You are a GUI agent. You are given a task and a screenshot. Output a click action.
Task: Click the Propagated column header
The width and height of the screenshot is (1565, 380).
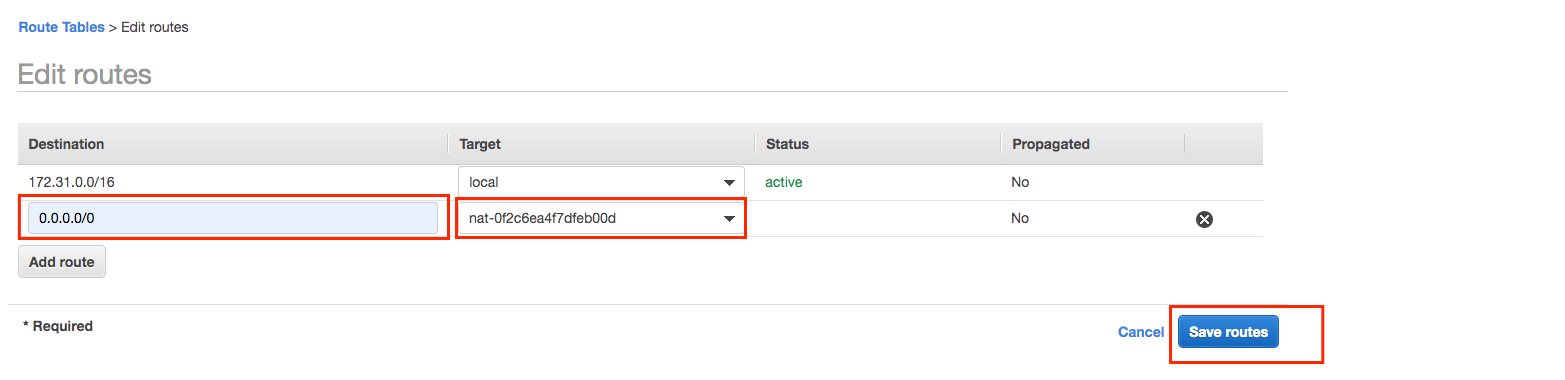(1051, 144)
